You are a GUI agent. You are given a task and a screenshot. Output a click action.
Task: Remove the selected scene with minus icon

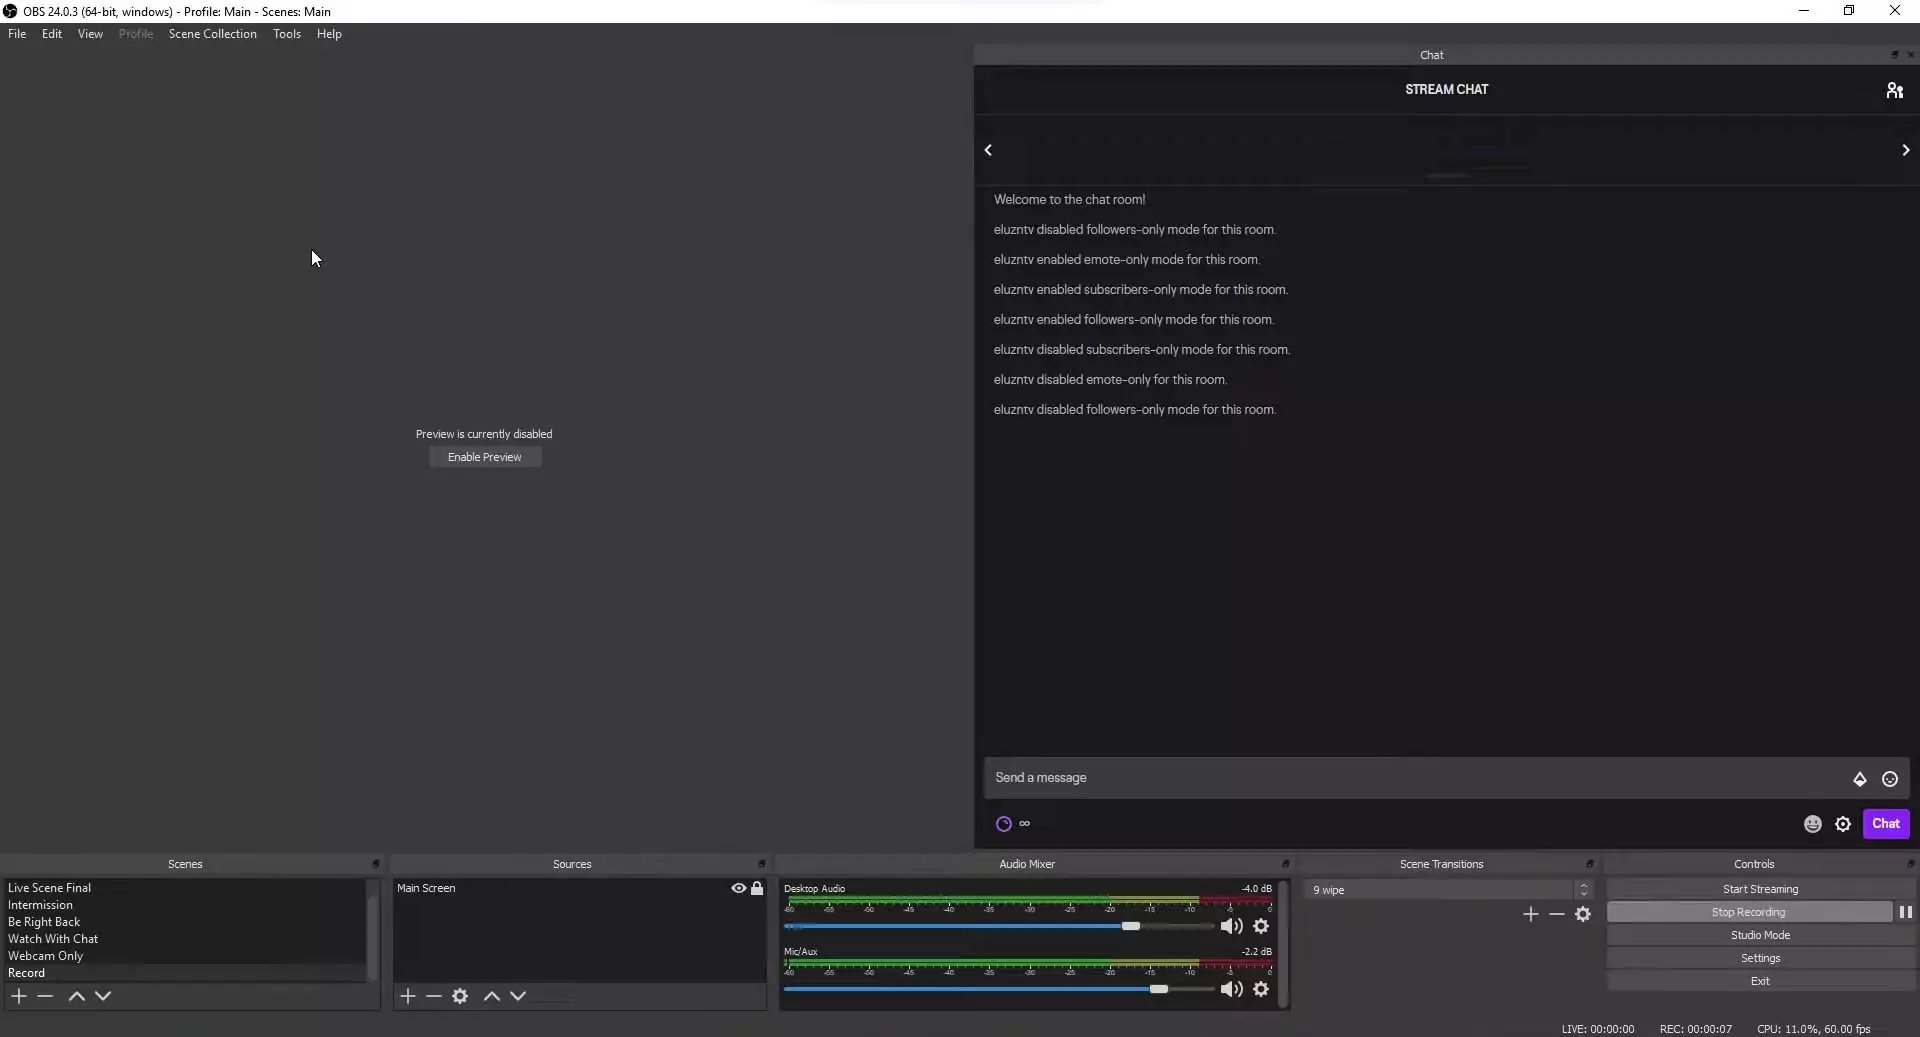(45, 996)
